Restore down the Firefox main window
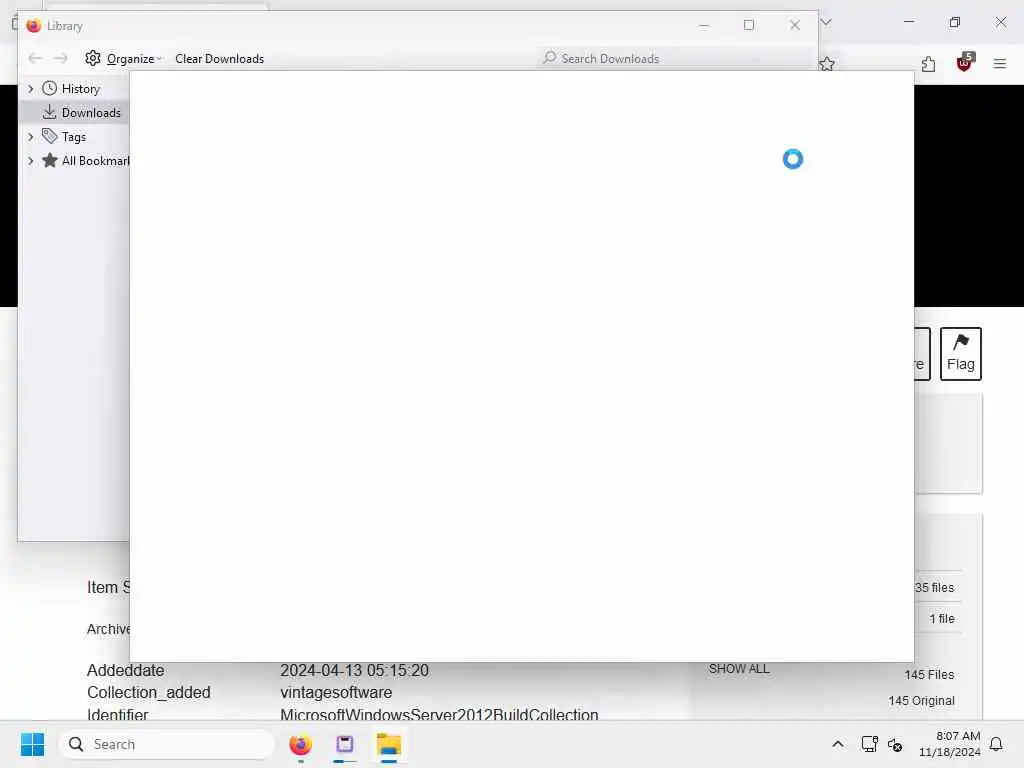 click(955, 22)
